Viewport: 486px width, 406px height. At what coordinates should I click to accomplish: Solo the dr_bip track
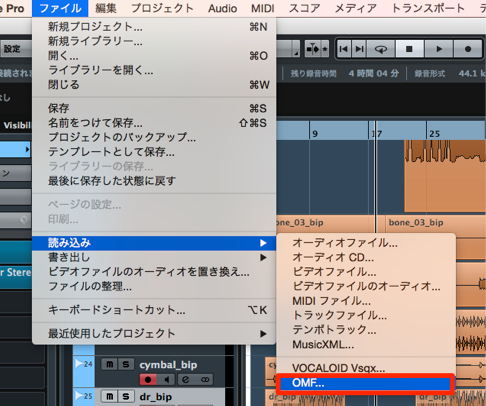[x=126, y=396]
